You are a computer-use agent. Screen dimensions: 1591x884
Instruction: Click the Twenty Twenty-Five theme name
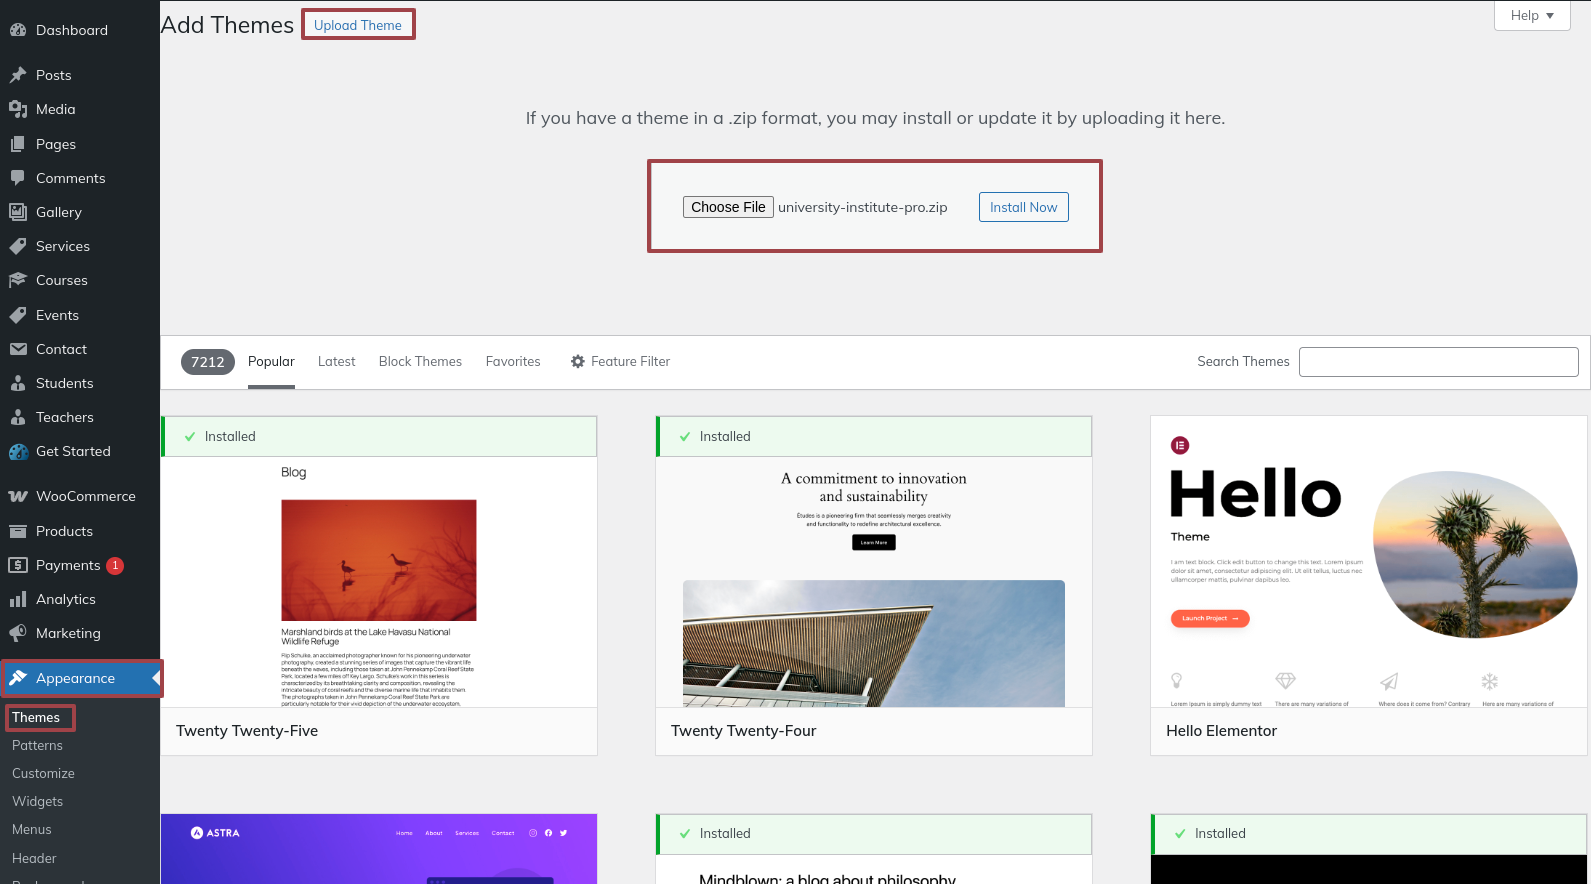point(247,731)
